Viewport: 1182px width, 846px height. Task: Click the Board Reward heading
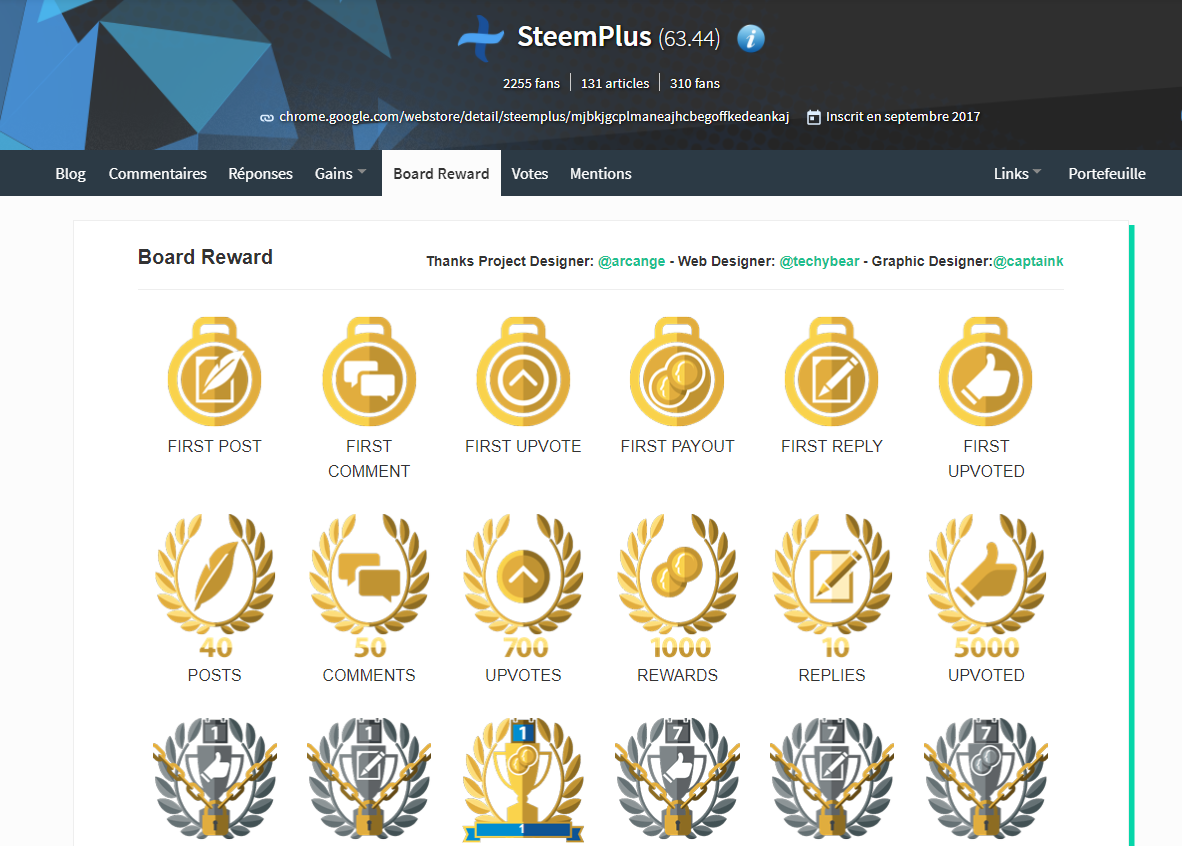205,257
